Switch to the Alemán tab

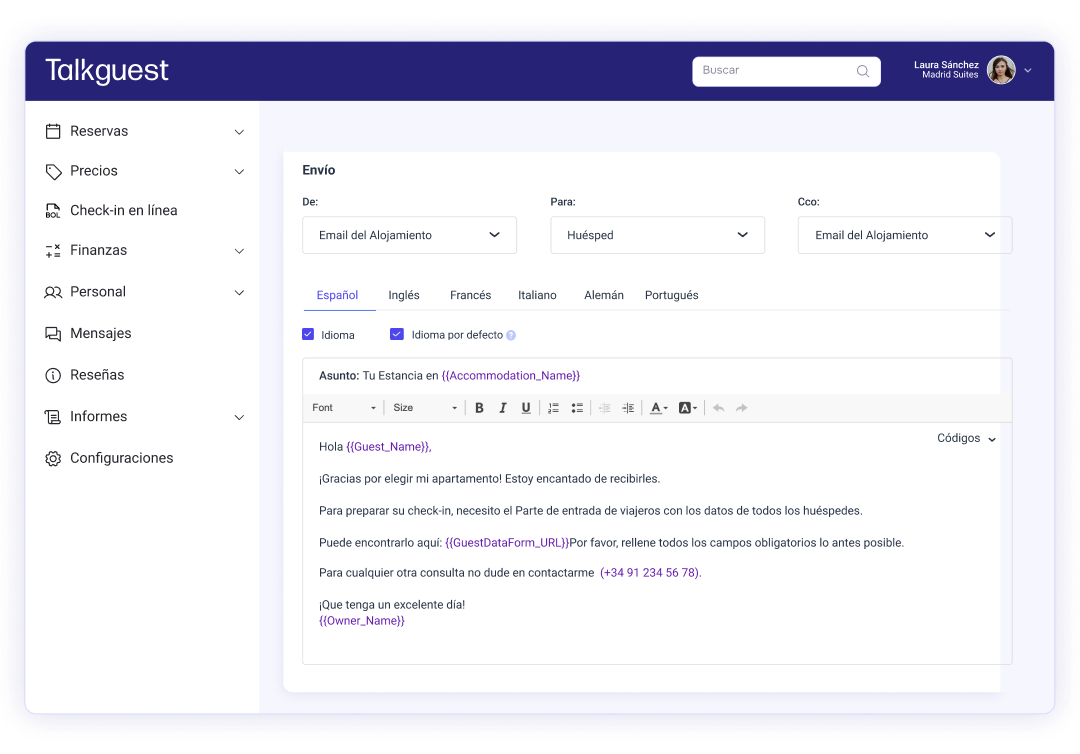tap(604, 295)
